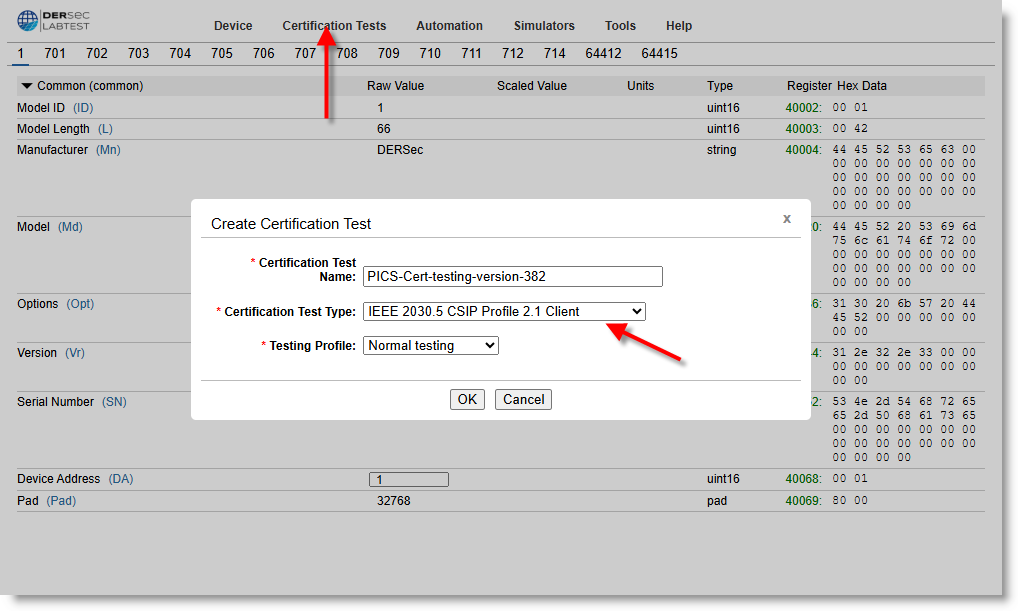Switch to model tab 714
Image resolution: width=1018 pixels, height=611 pixels.
(554, 54)
